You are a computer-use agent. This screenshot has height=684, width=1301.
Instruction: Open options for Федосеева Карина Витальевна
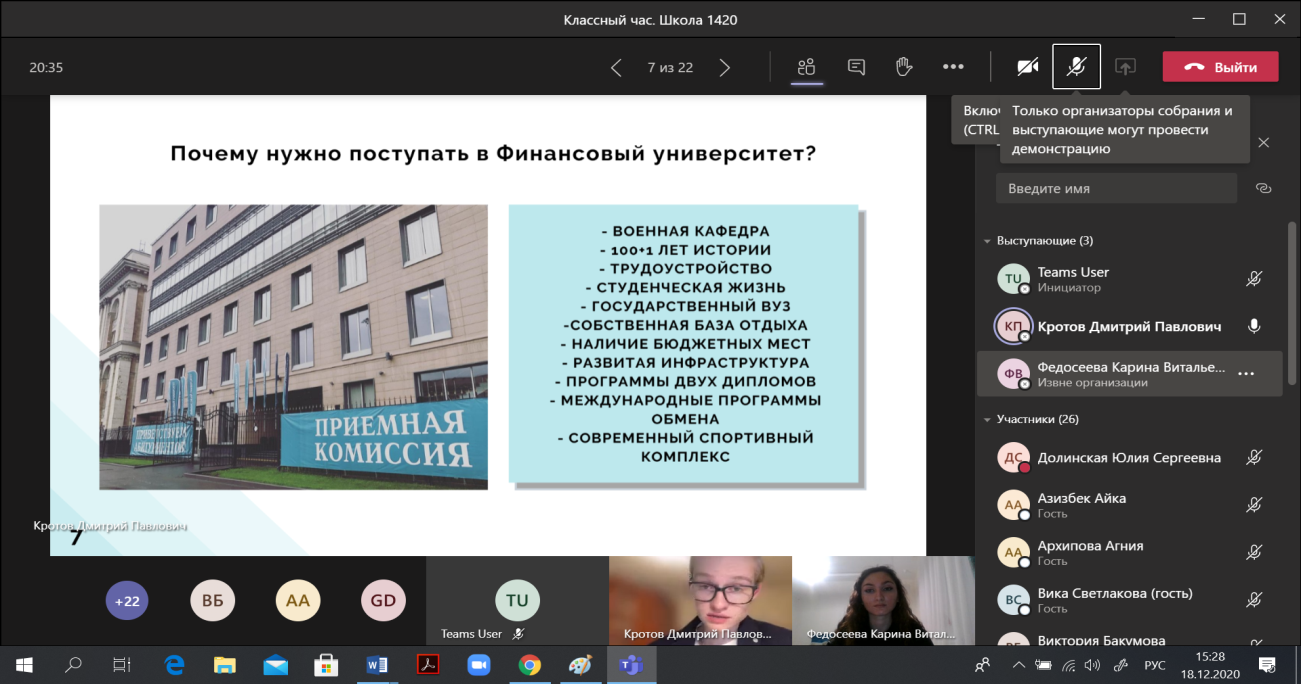pyautogui.click(x=1246, y=373)
